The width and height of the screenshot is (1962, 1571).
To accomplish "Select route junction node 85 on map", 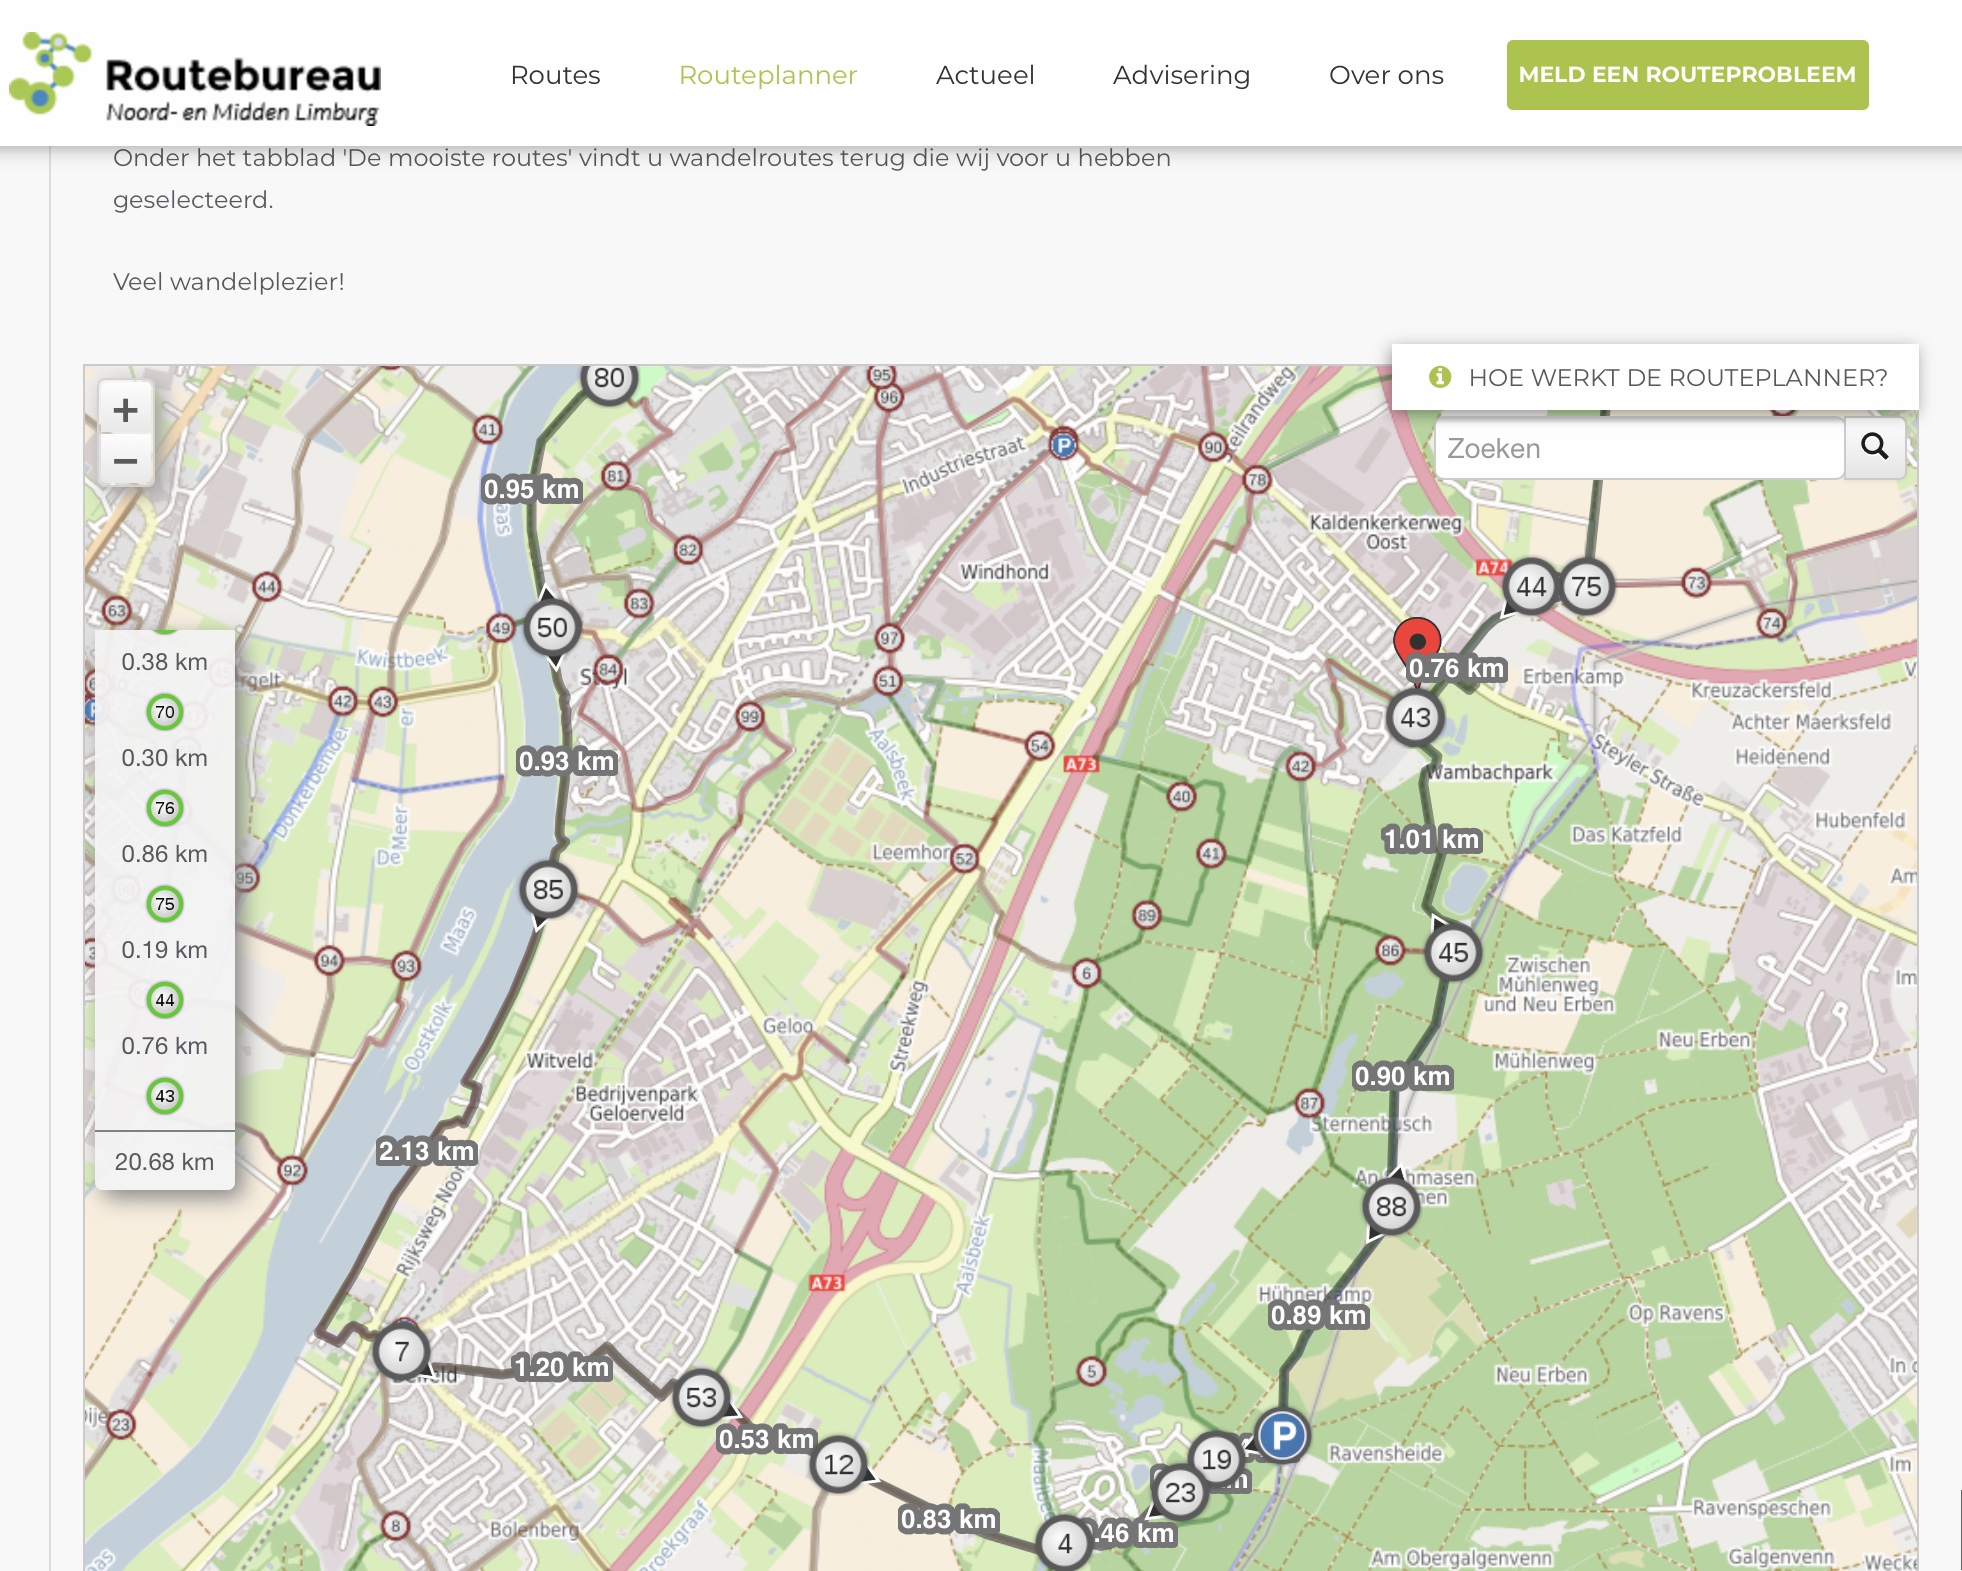I will click(x=548, y=889).
